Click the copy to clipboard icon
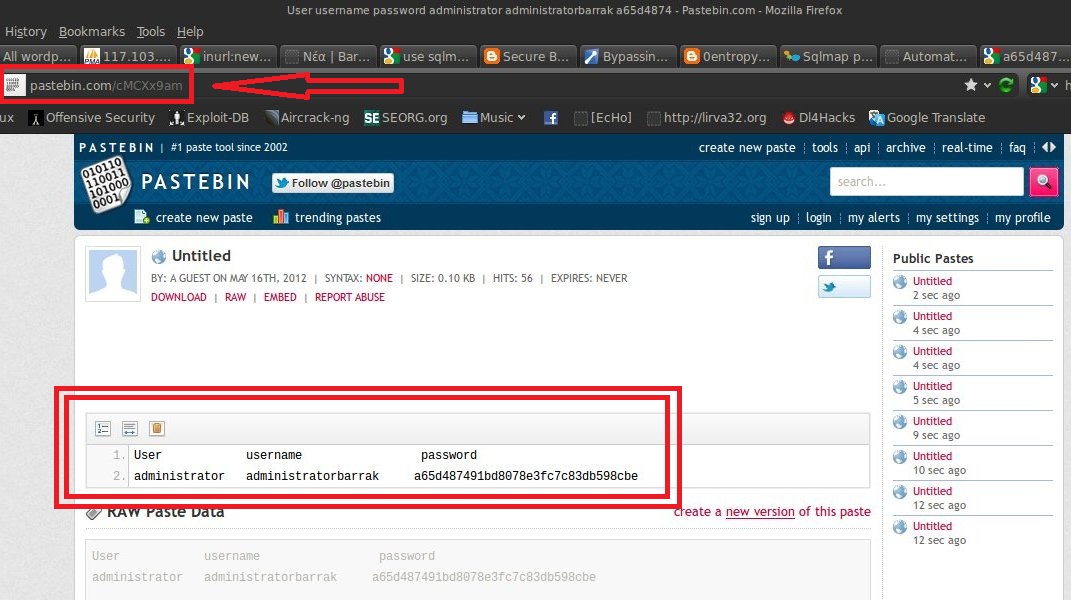Viewport: 1071px width, 600px height. pyautogui.click(x=156, y=428)
